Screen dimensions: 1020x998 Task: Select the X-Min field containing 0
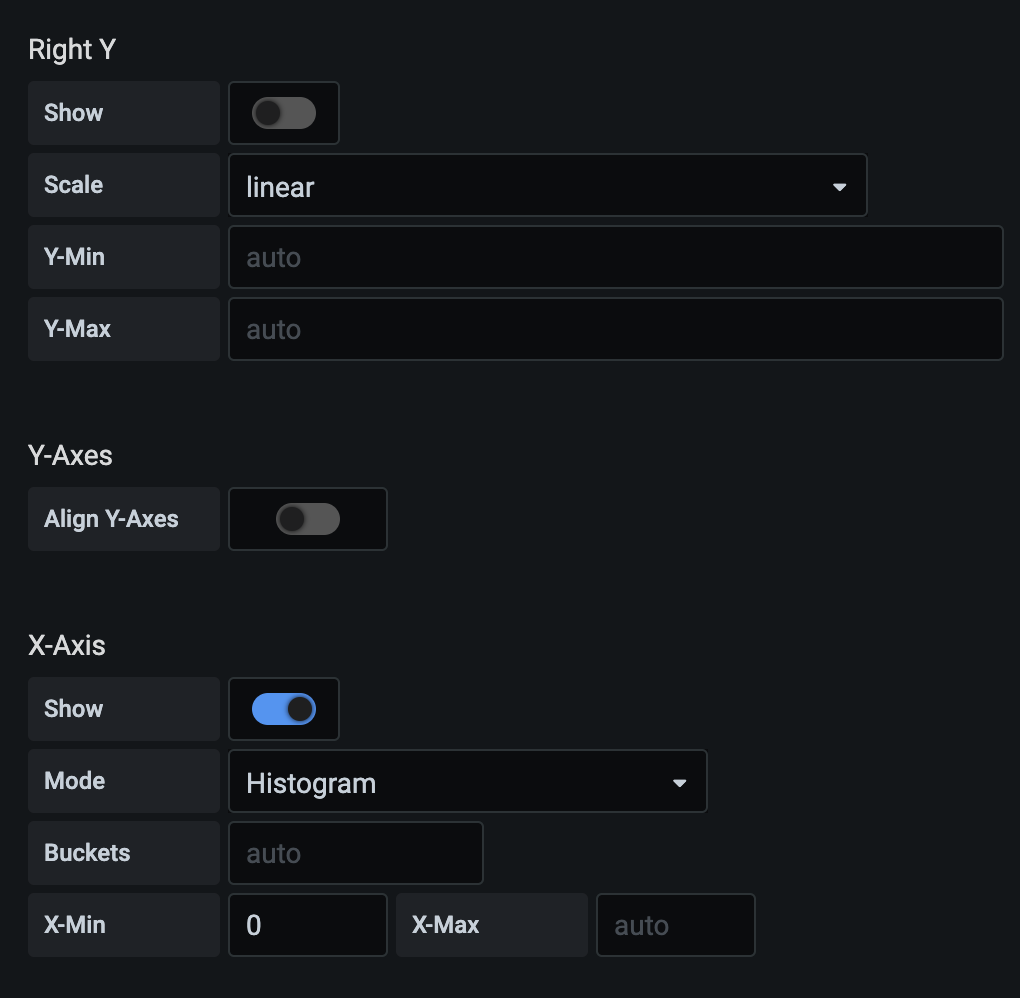click(308, 924)
